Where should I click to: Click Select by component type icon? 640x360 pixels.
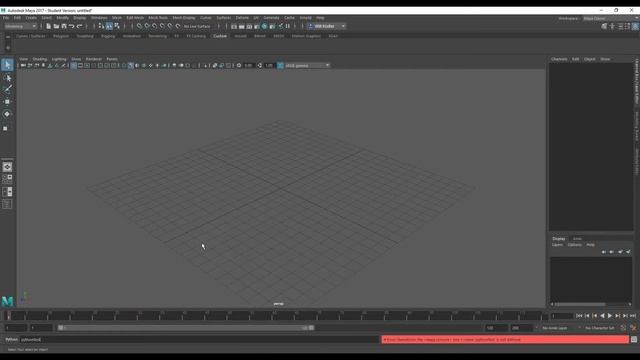(x=117, y=26)
